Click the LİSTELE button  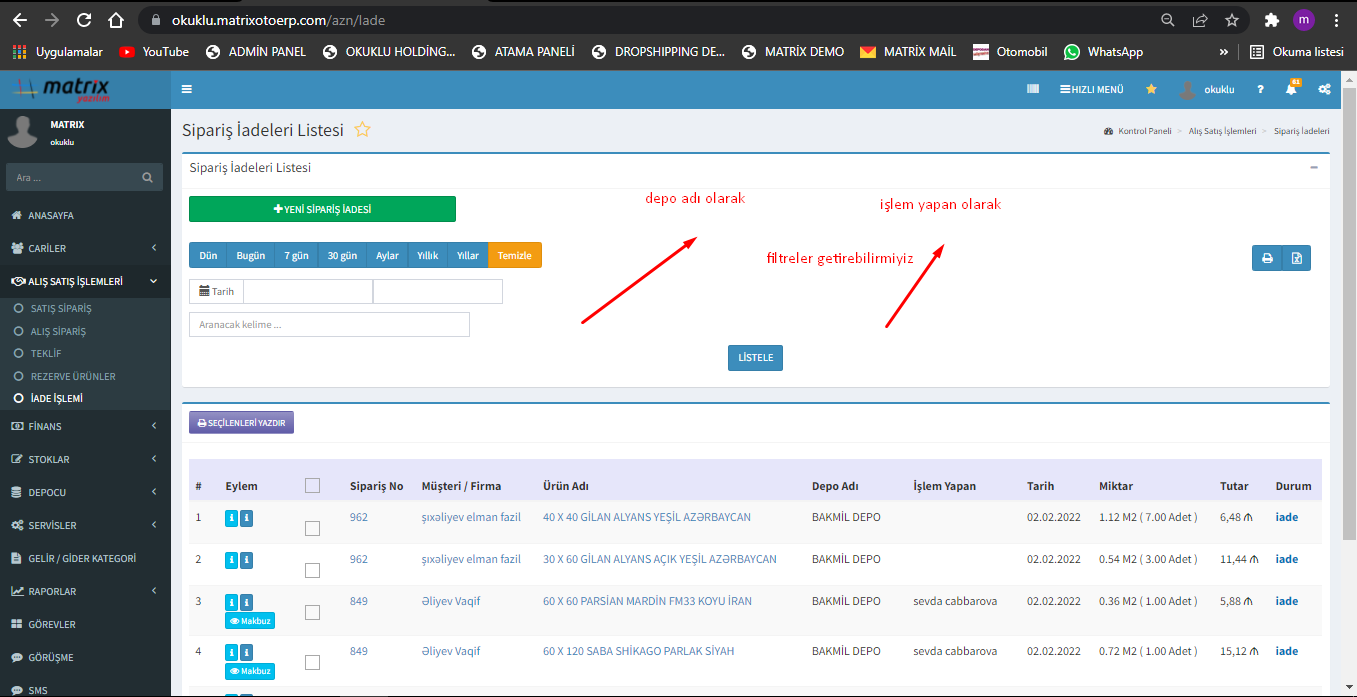pyautogui.click(x=755, y=358)
